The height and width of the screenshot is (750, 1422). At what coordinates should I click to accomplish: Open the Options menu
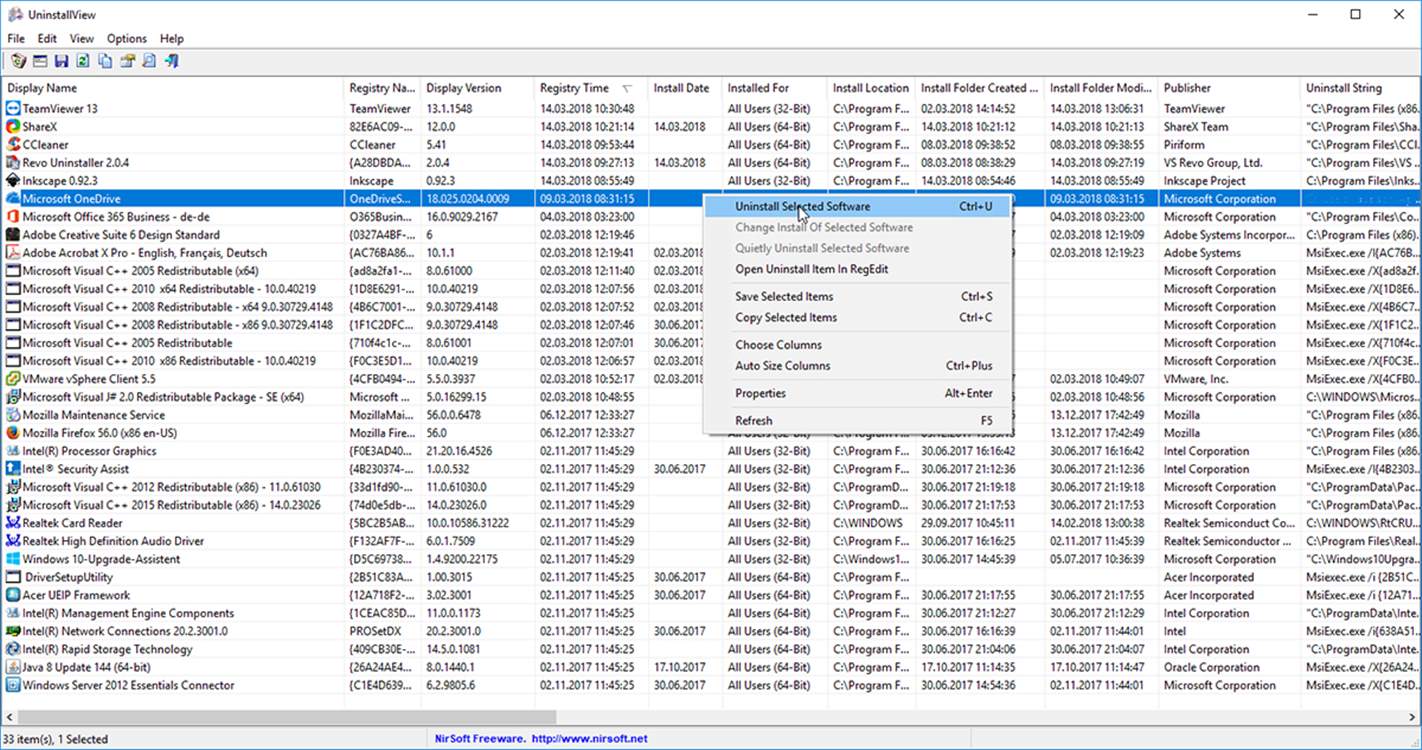[x=127, y=38]
